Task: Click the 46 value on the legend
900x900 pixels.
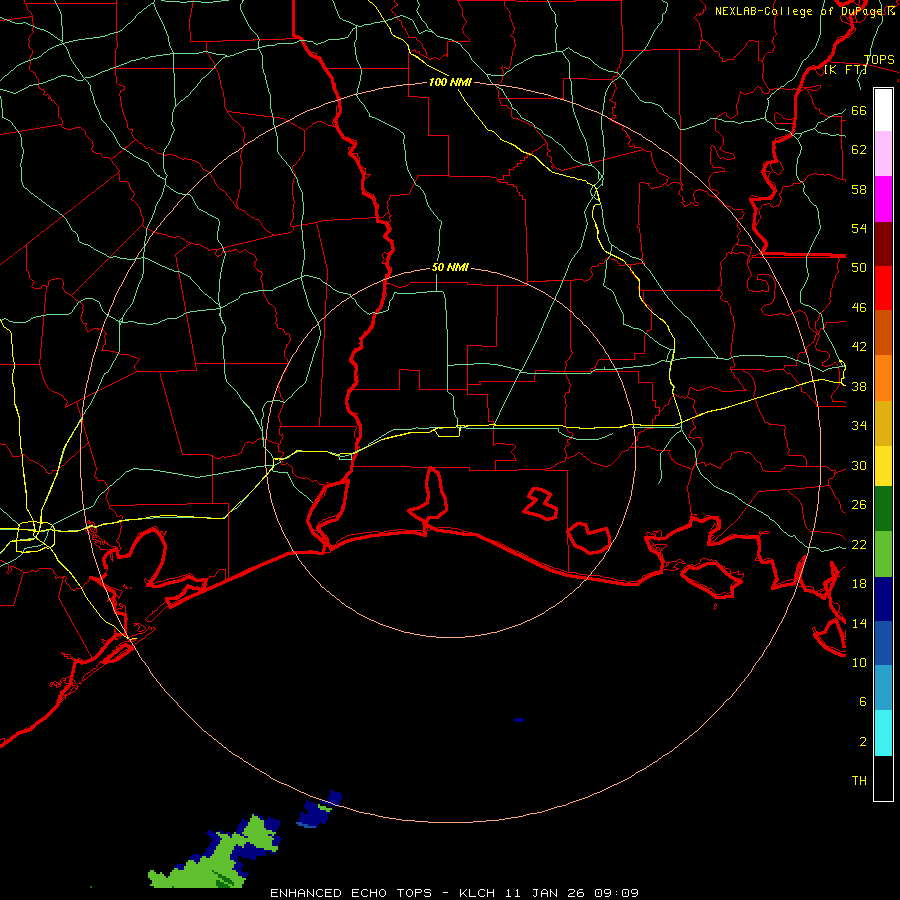Action: click(x=859, y=308)
